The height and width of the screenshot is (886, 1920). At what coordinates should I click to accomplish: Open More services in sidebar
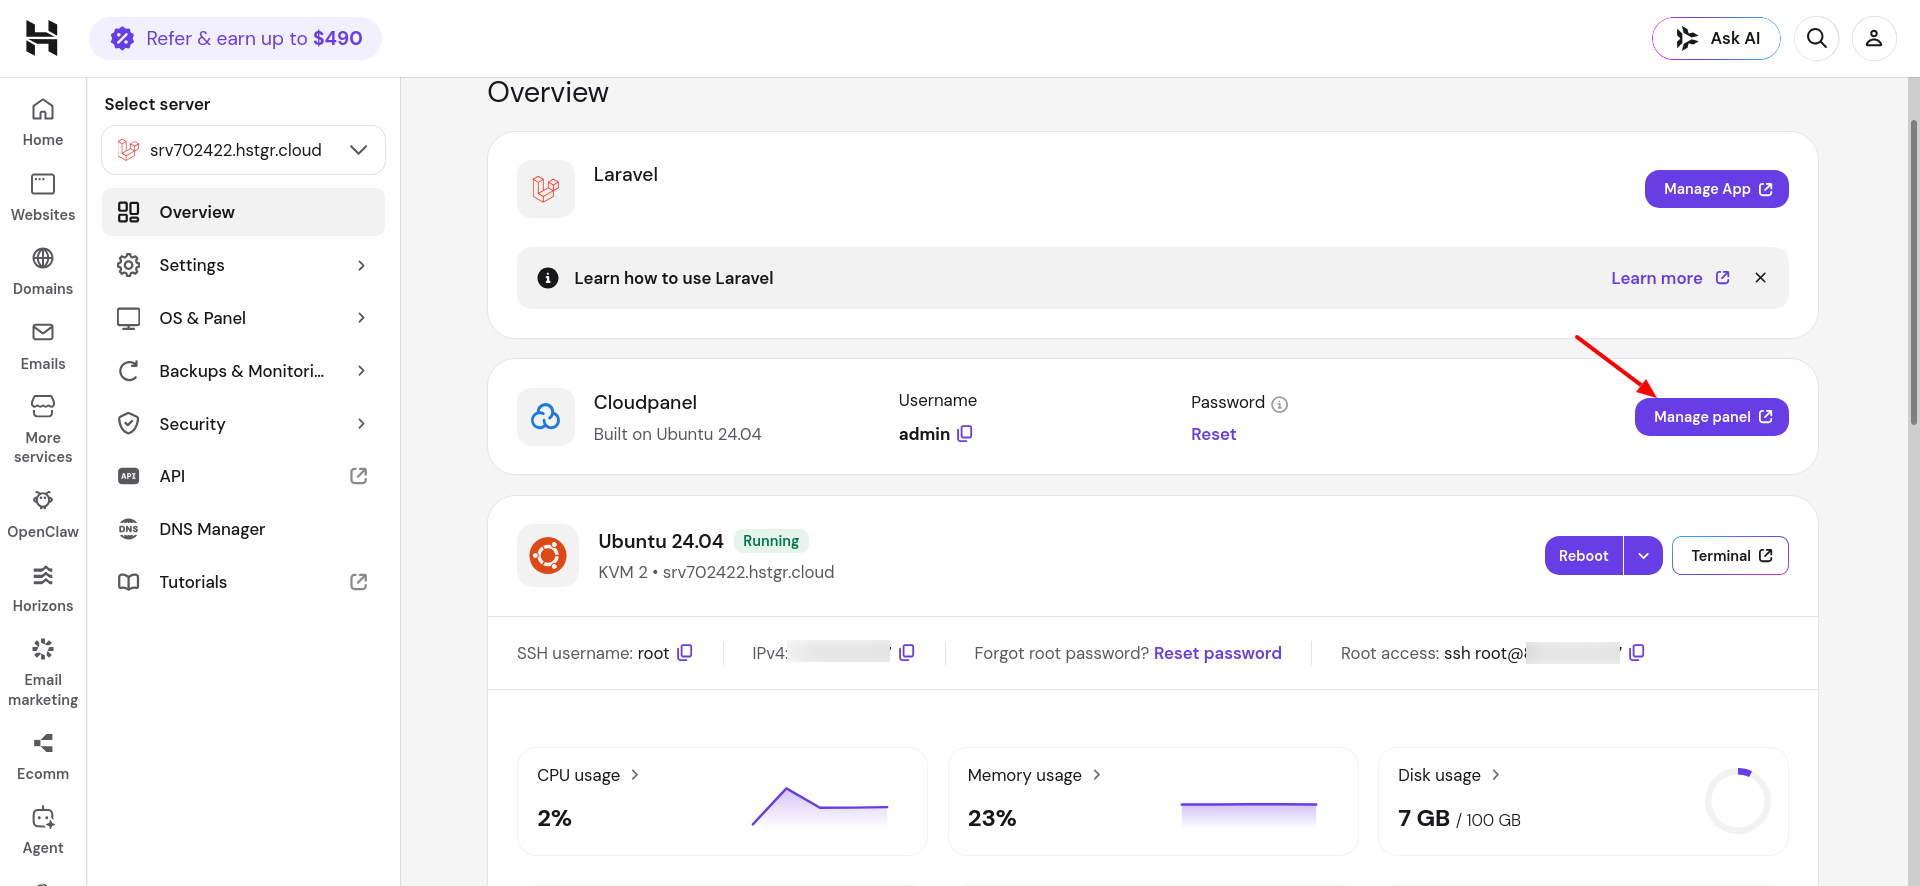pyautogui.click(x=43, y=430)
